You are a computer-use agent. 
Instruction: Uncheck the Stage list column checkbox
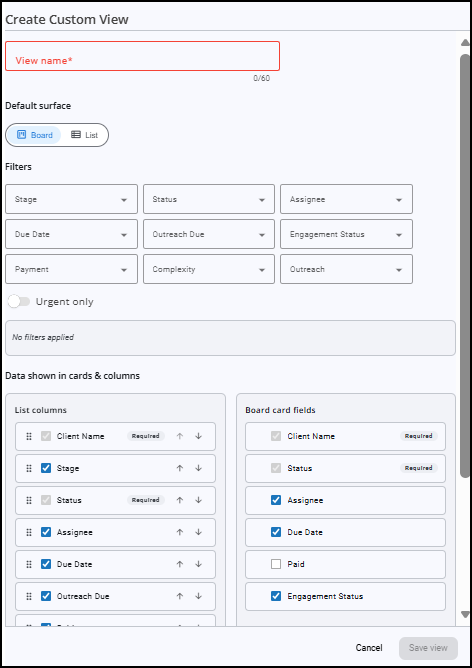pos(46,468)
